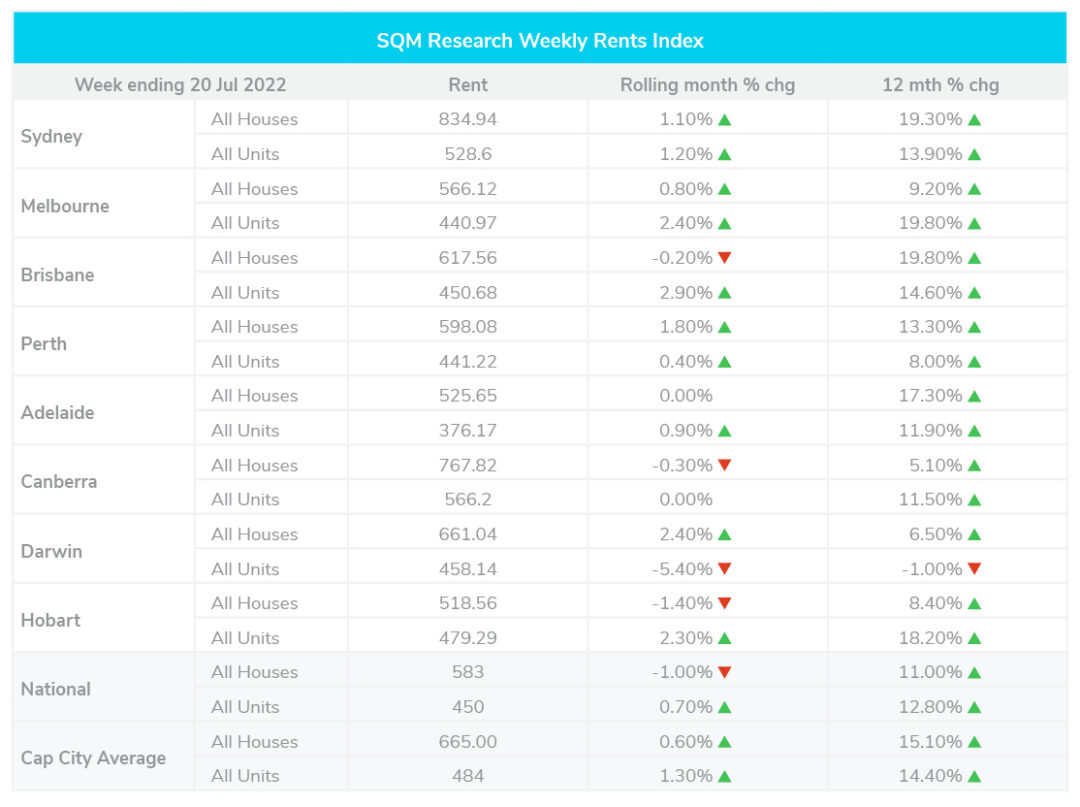Click the 'Rent' column header

[x=468, y=85]
